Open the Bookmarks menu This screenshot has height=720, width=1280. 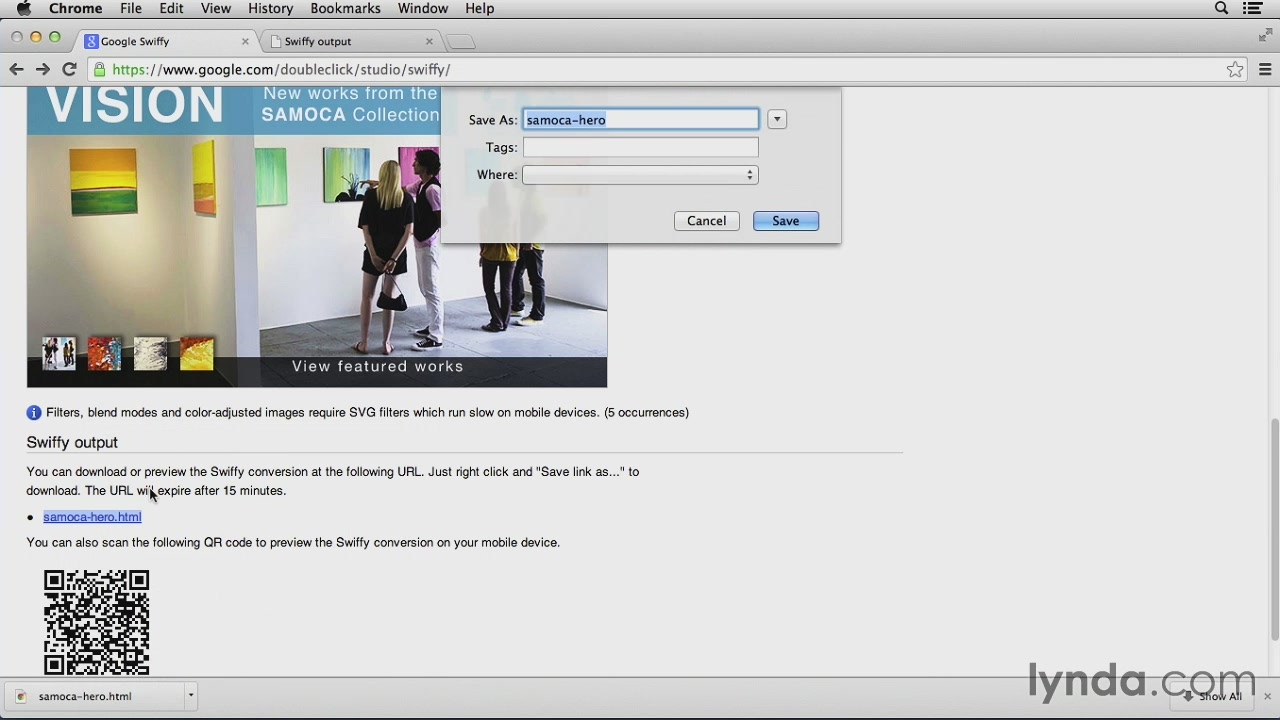coord(345,9)
